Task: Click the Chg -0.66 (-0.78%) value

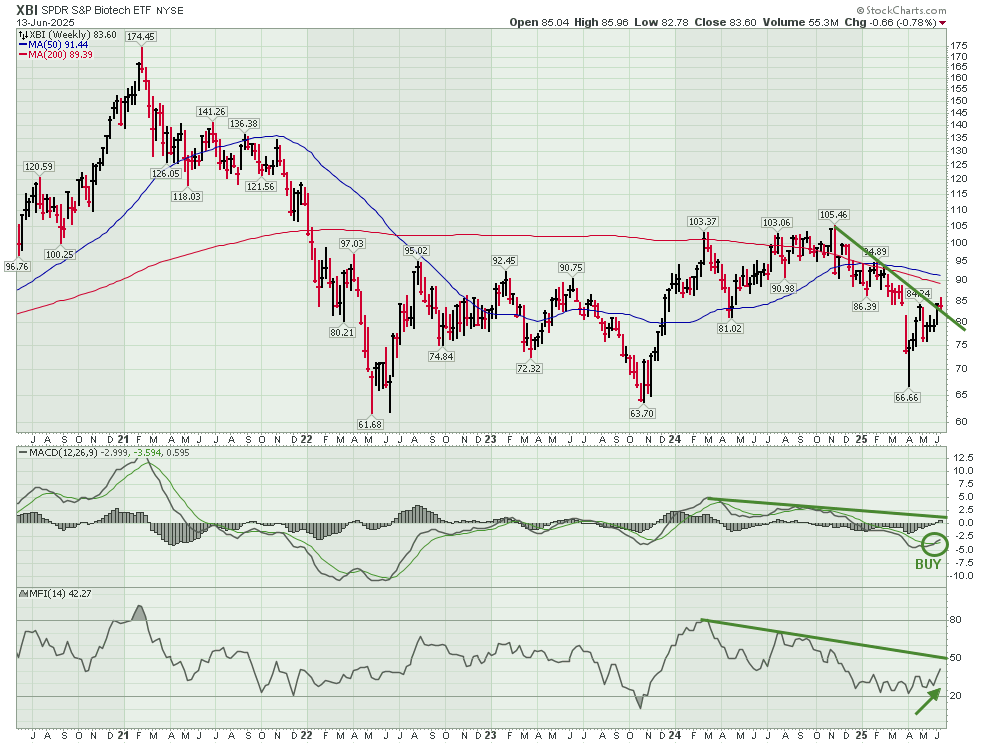Action: (890, 22)
